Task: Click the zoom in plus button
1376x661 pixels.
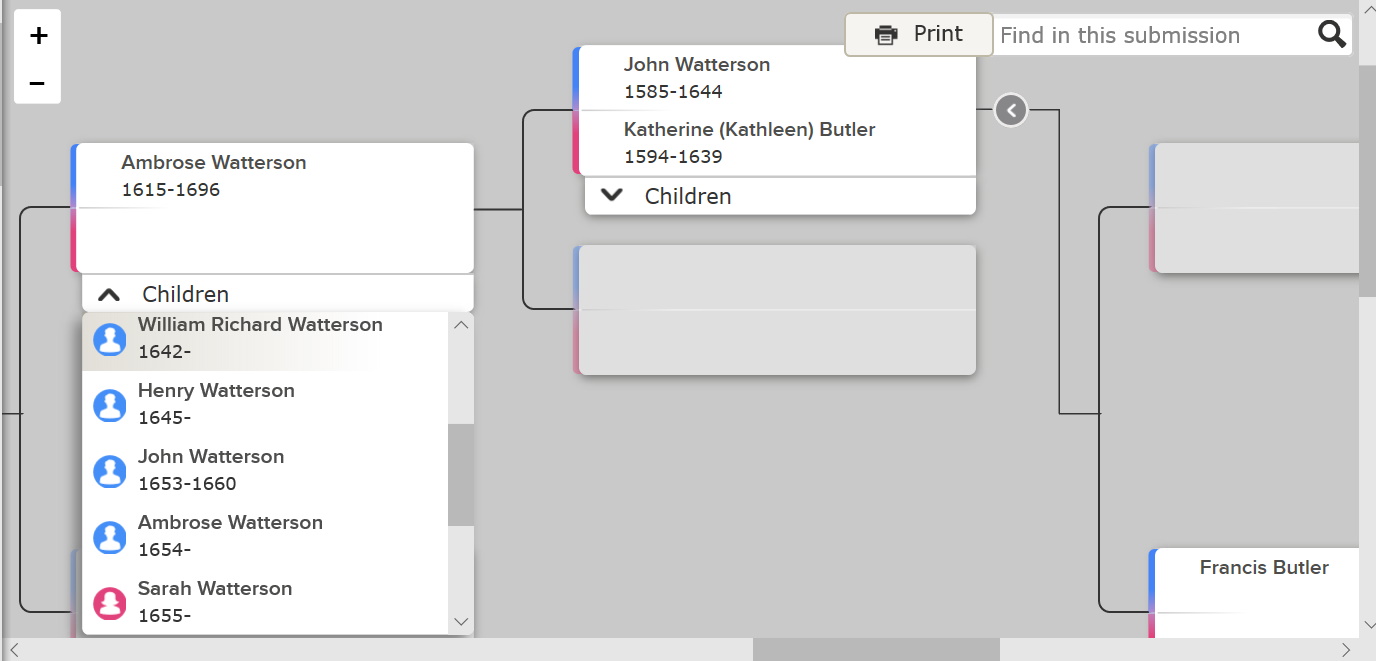Action: click(x=38, y=36)
